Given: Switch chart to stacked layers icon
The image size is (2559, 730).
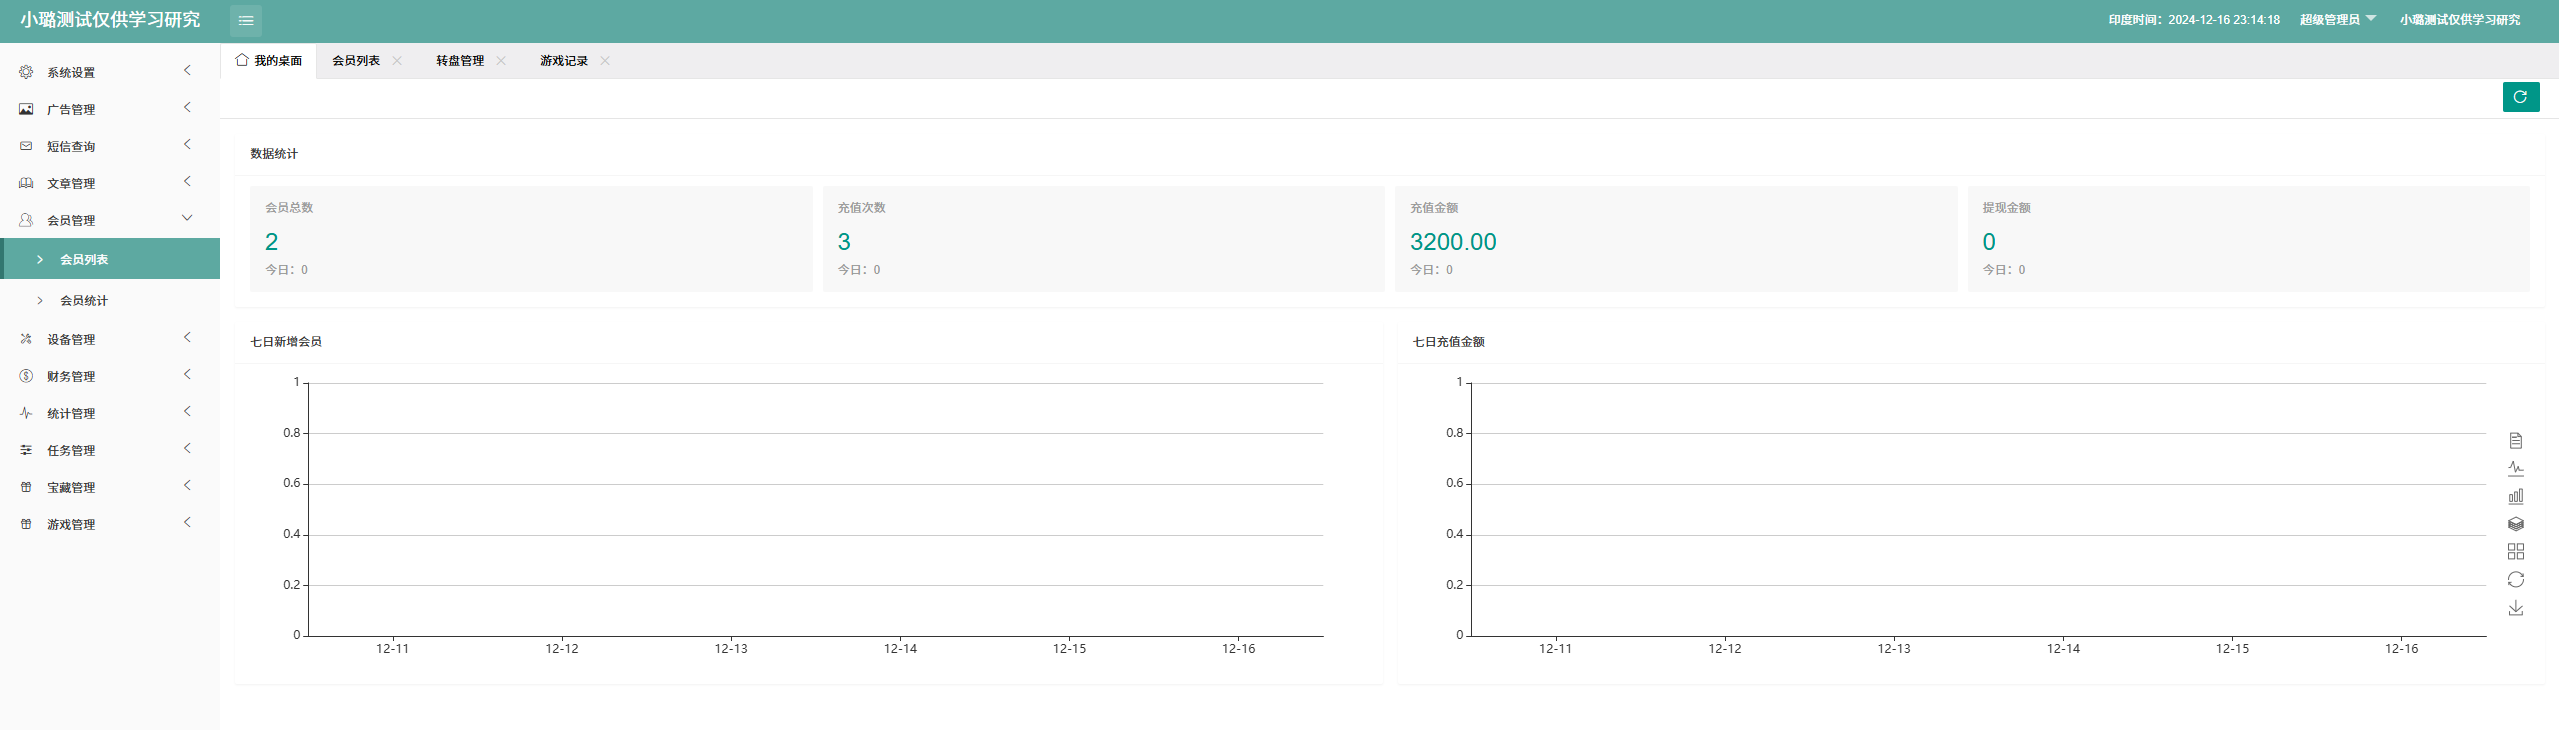Looking at the screenshot, I should point(2516,524).
